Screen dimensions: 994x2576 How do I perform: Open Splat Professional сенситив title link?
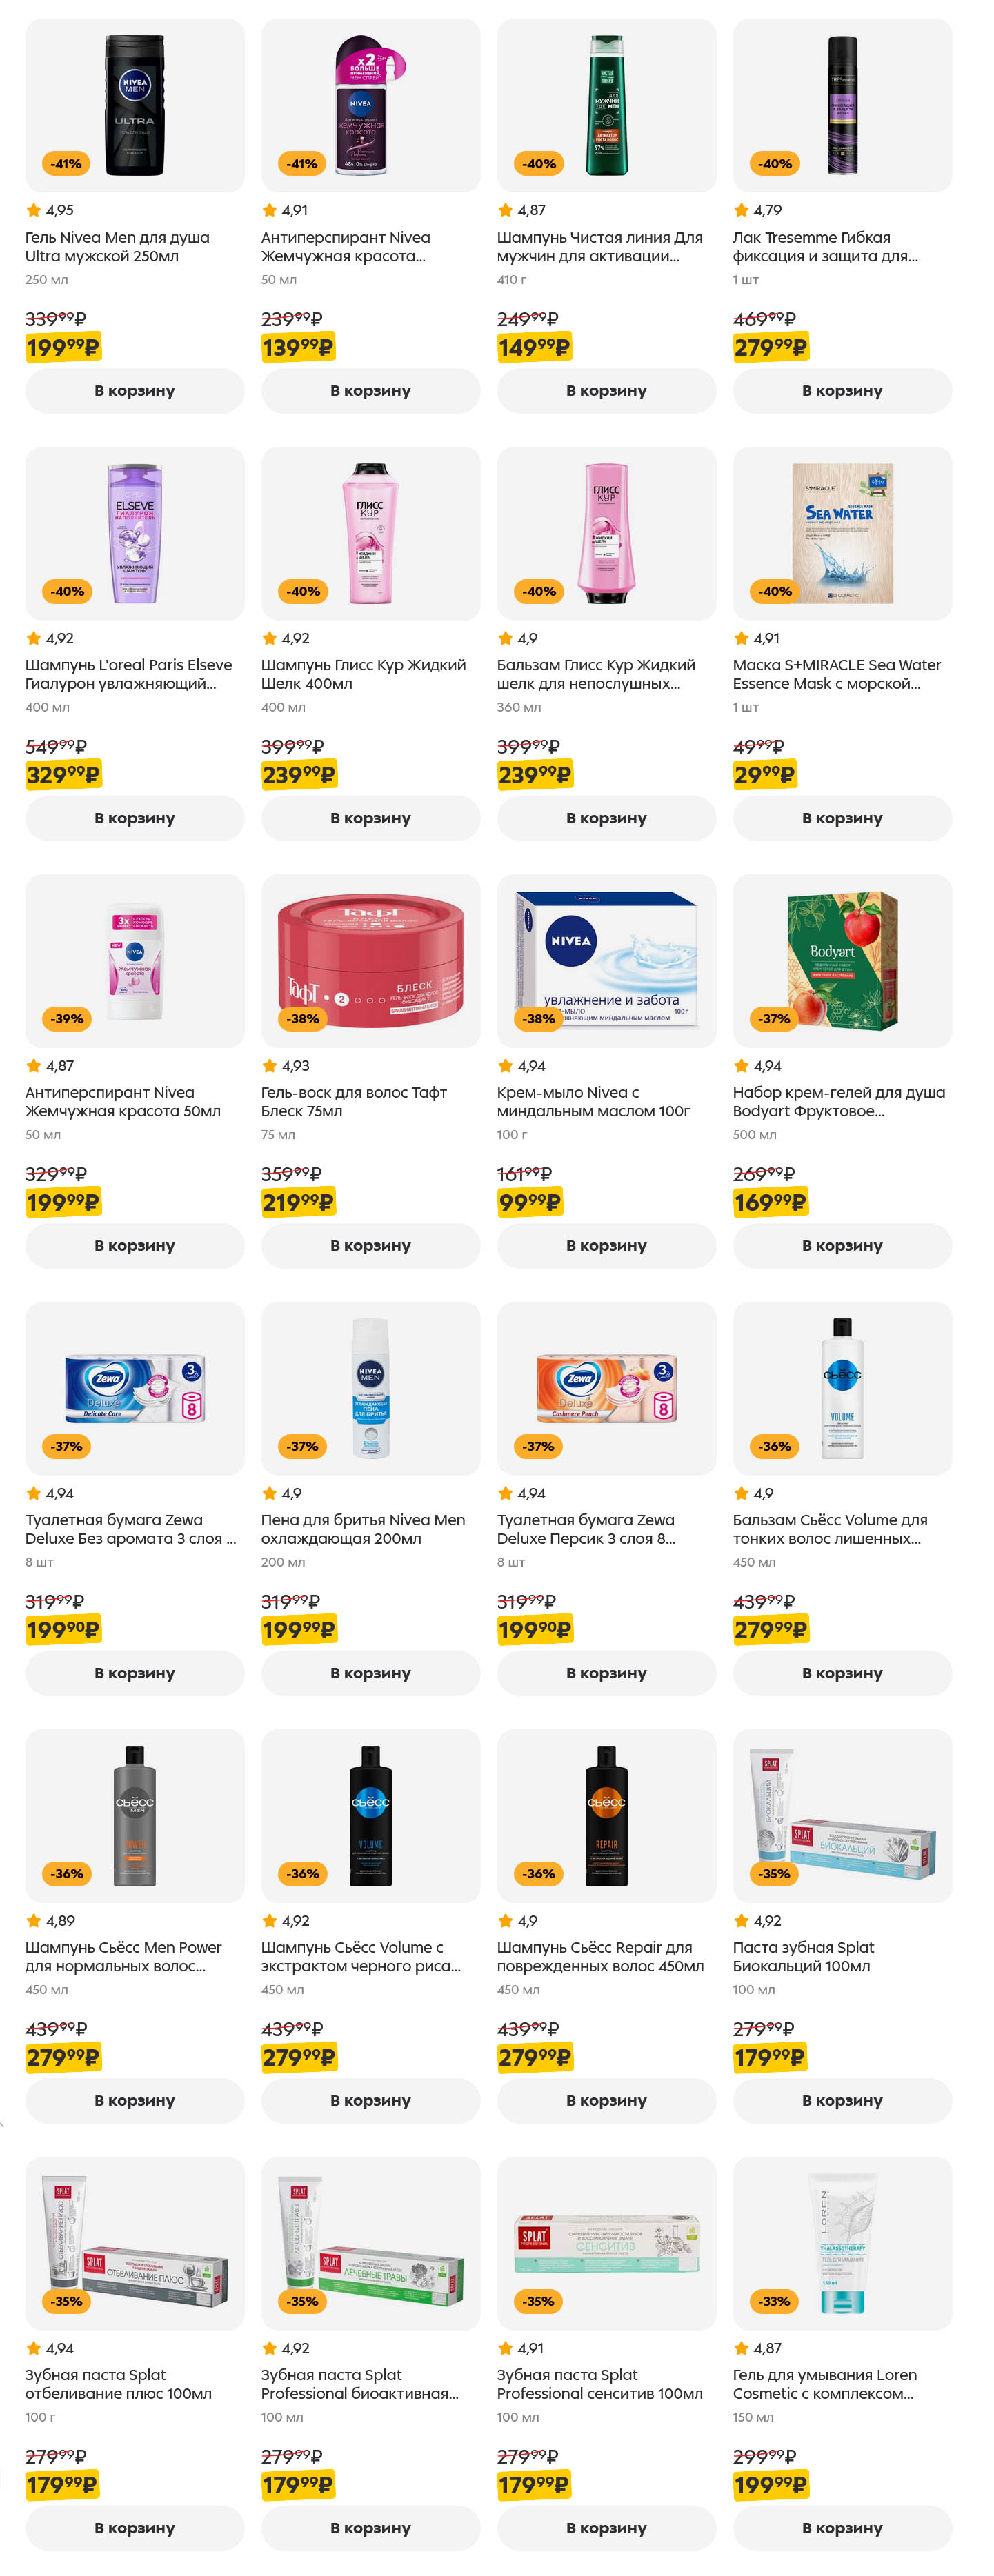[x=600, y=2383]
